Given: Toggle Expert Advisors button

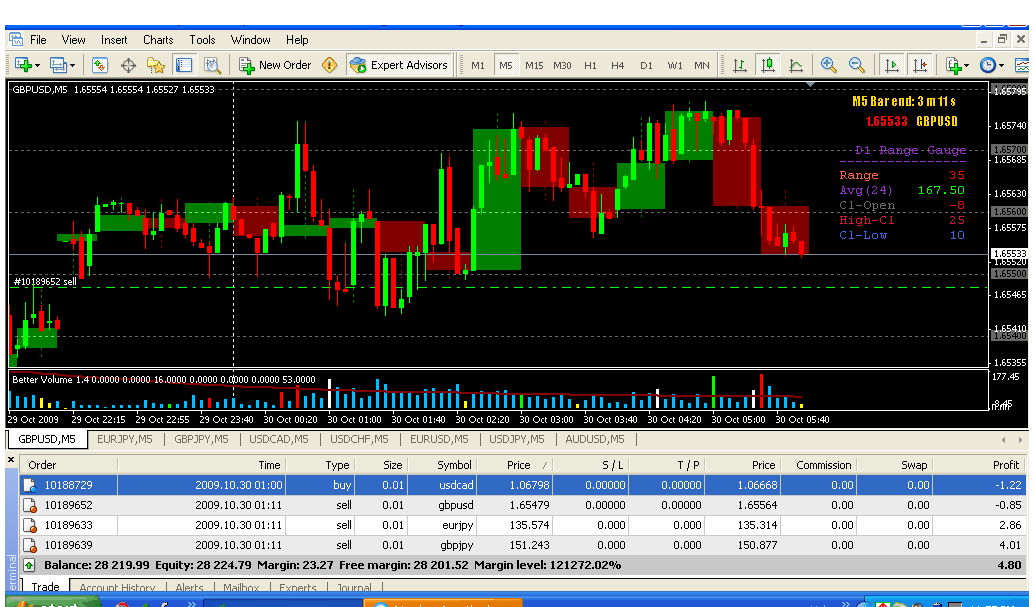Looking at the screenshot, I should click(x=398, y=65).
